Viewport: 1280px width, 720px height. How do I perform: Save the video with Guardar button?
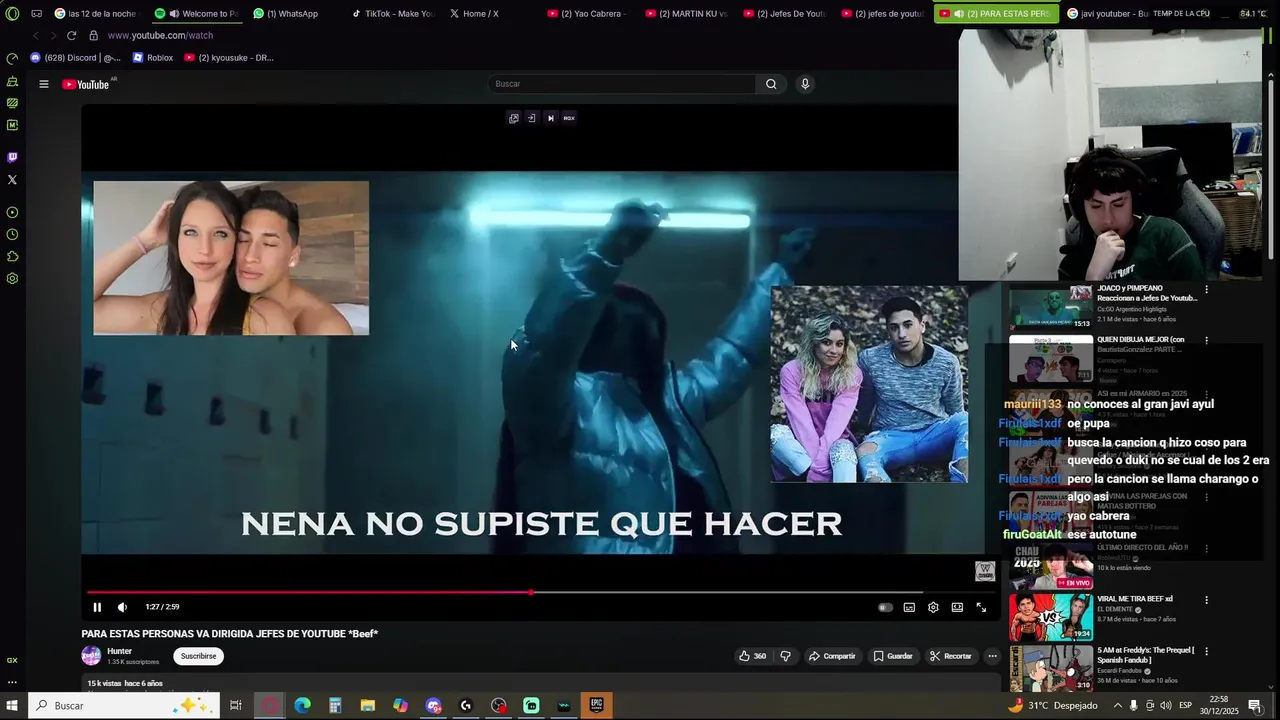coord(893,656)
